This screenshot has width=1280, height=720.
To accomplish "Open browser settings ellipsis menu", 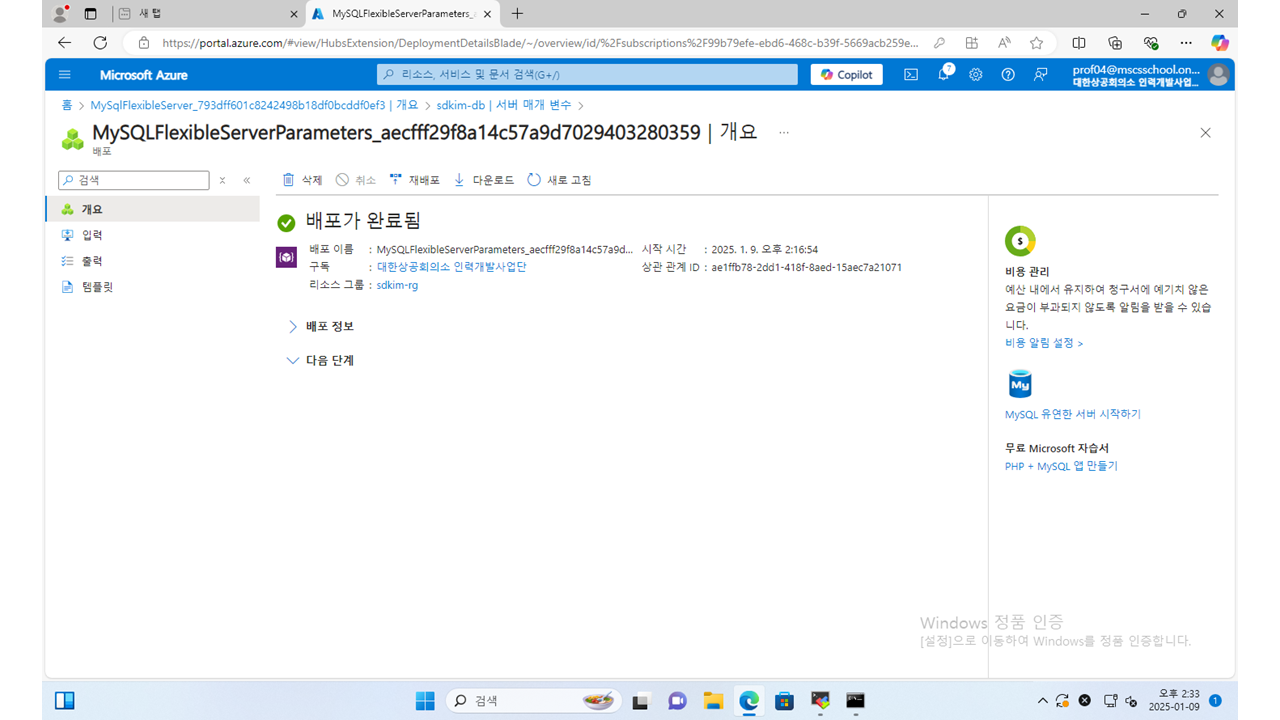I will coord(1186,43).
